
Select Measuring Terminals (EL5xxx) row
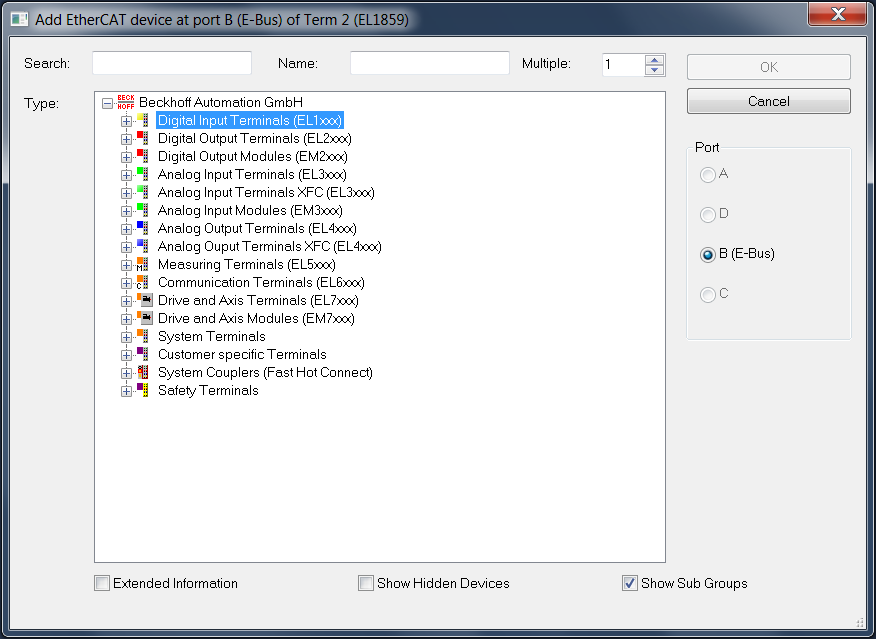click(x=247, y=264)
